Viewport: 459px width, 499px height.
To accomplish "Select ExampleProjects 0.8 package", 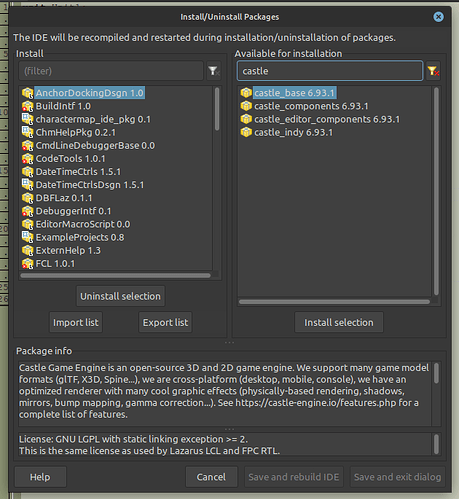I will click(x=80, y=237).
